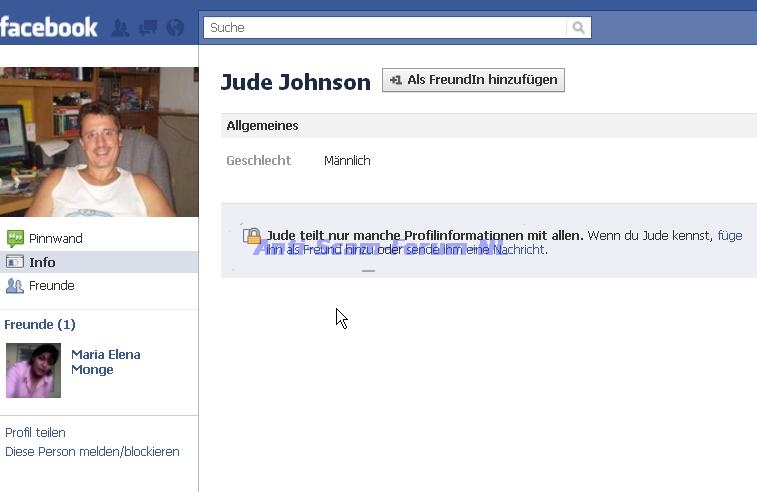Viewport: 757px width, 492px height.
Task: Open friend requests icon in top bar
Action: 120,28
